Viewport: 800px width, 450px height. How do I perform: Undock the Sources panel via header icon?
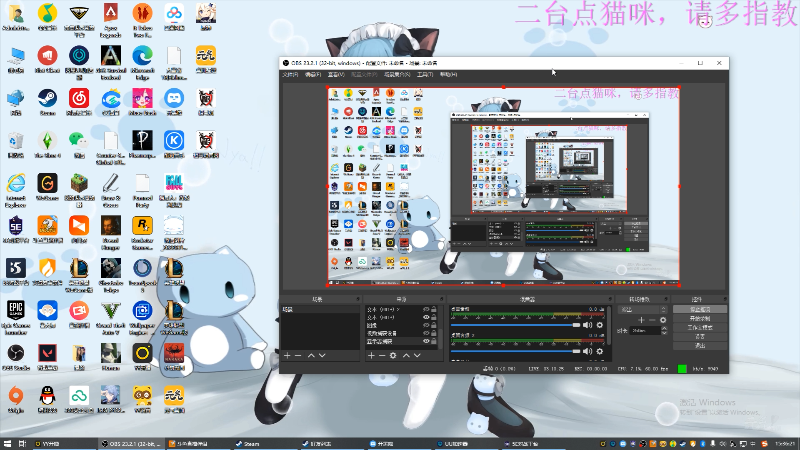[441, 299]
